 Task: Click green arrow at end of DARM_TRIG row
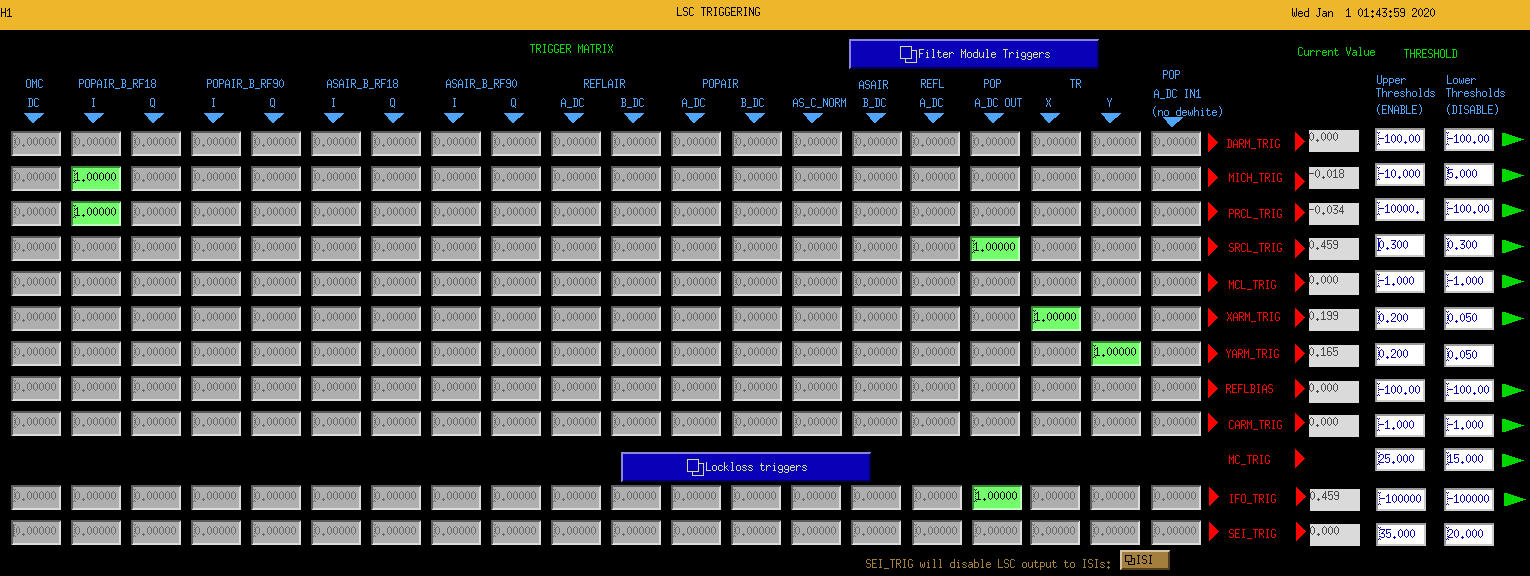pyautogui.click(x=1513, y=140)
